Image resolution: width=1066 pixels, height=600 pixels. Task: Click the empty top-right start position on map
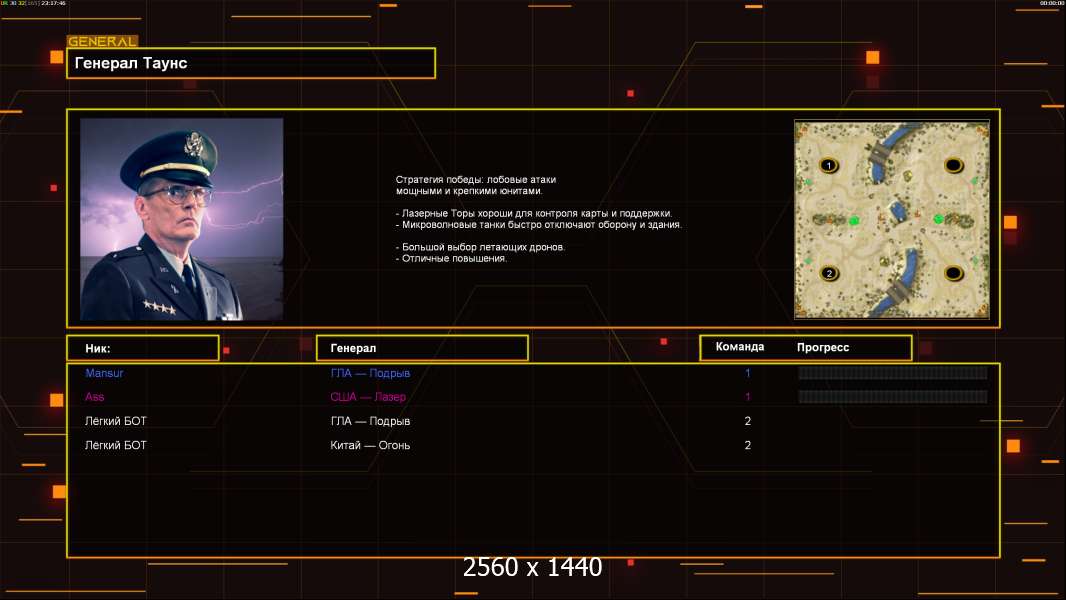(954, 165)
